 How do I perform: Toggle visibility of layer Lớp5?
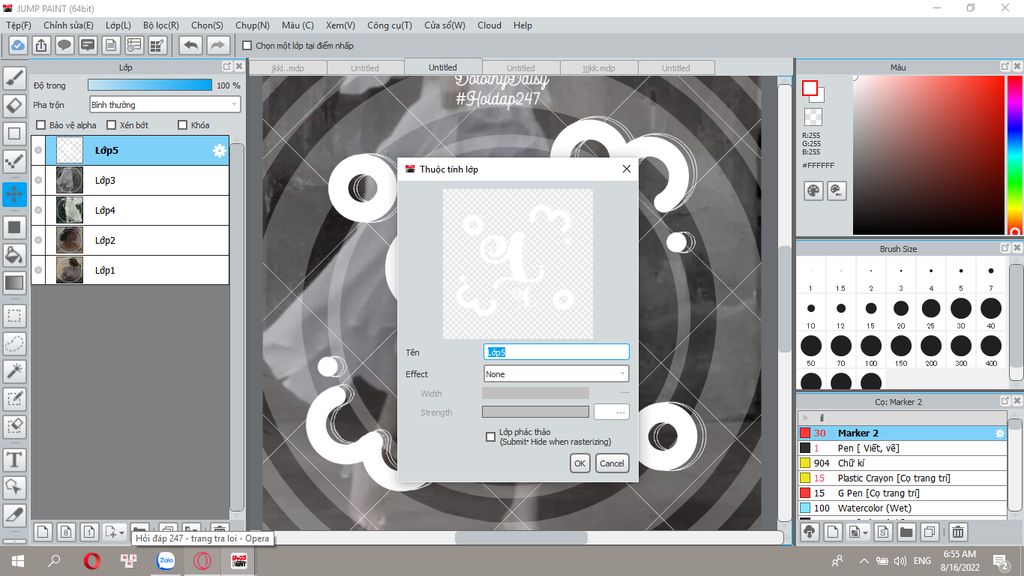pyautogui.click(x=39, y=150)
